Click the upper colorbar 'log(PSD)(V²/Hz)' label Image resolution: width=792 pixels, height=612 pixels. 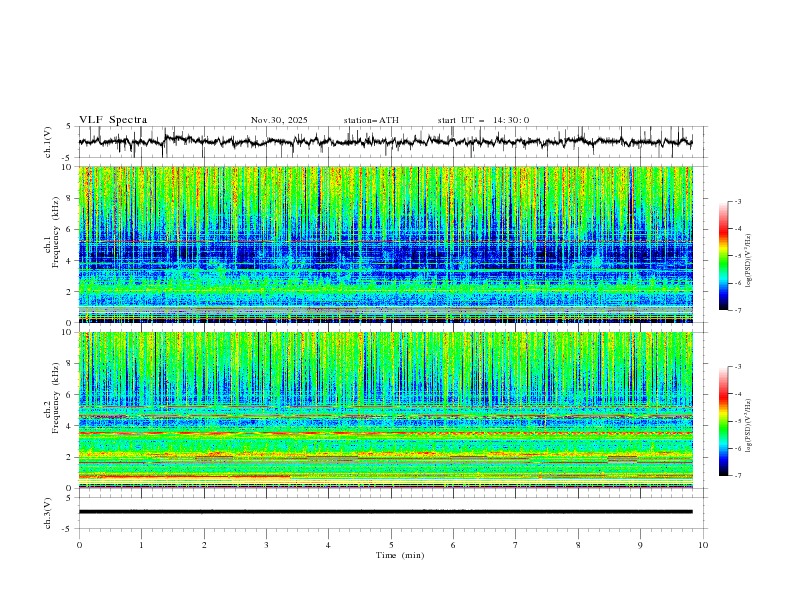click(750, 261)
